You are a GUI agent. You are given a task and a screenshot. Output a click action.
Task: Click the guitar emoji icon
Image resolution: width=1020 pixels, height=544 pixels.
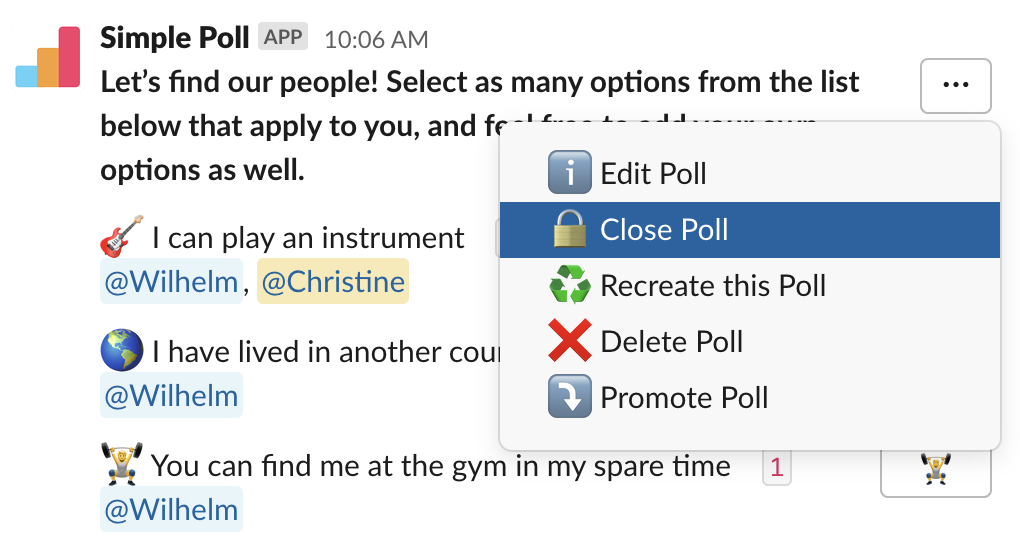tap(122, 237)
